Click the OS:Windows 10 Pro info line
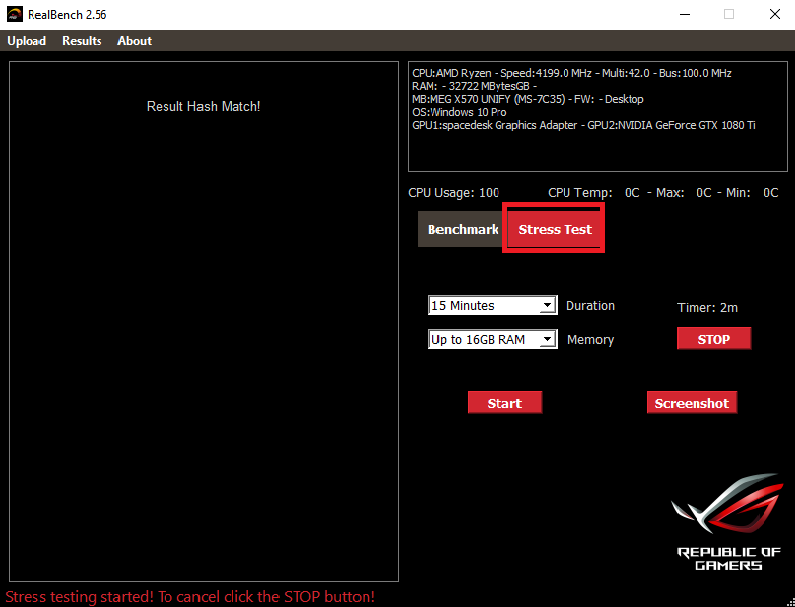 [x=459, y=112]
